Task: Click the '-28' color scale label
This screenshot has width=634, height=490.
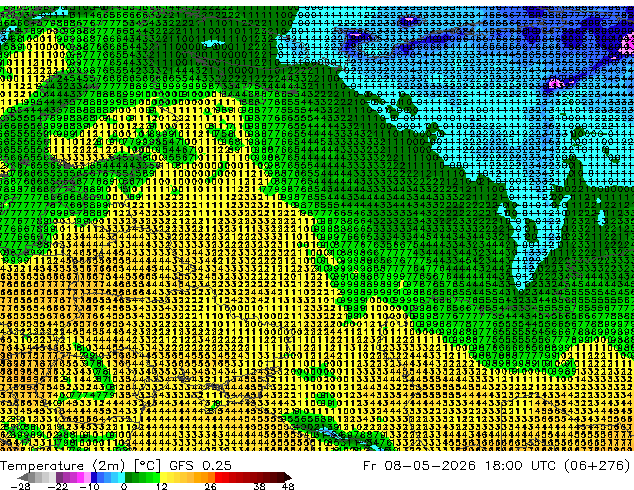Action: click(x=20, y=486)
